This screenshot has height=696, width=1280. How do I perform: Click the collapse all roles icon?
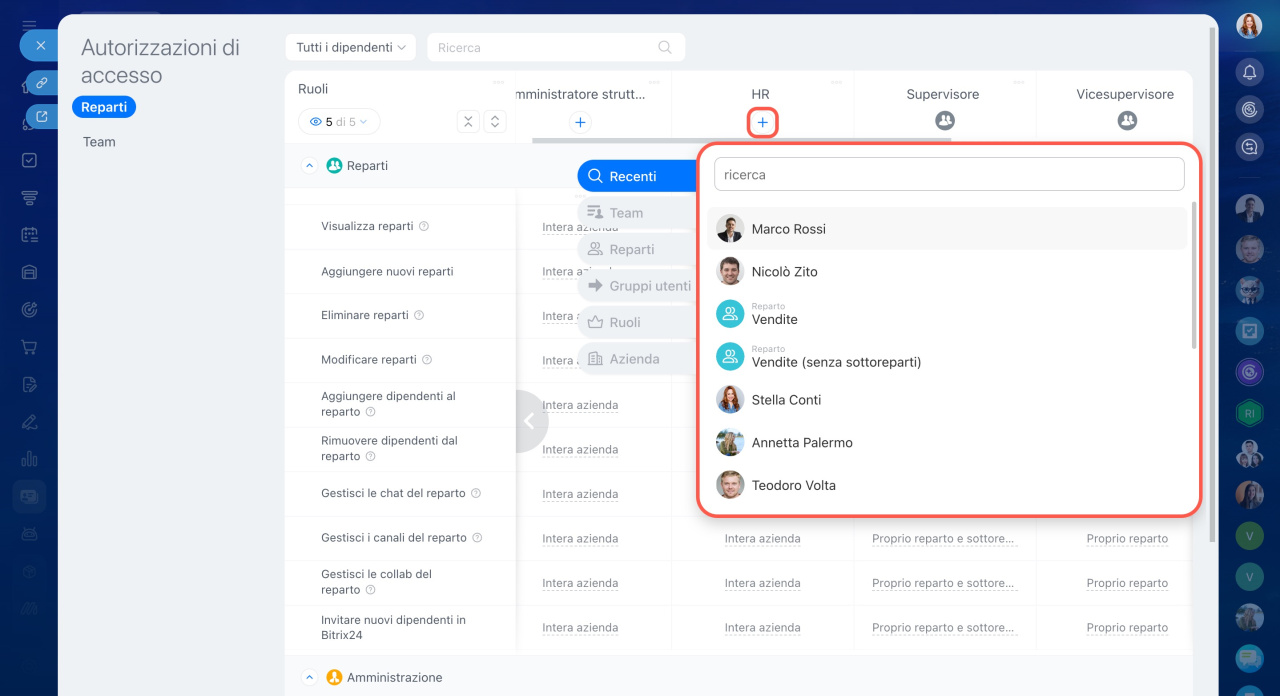click(x=468, y=122)
